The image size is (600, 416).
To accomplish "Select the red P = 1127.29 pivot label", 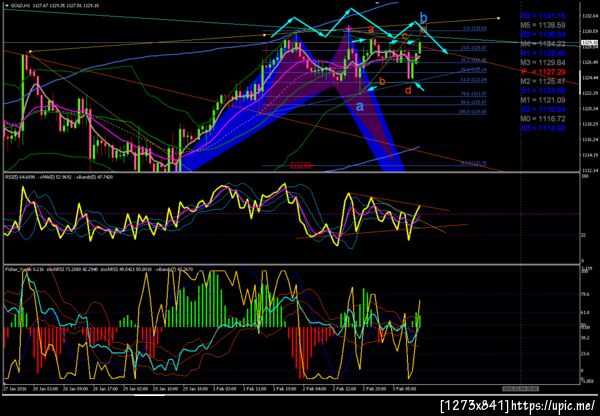I will [x=543, y=72].
